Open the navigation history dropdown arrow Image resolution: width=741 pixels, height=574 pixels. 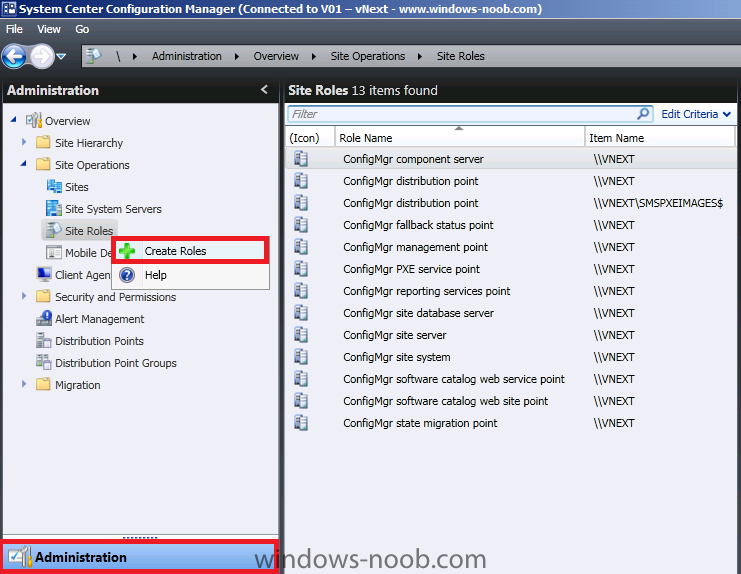[x=61, y=57]
